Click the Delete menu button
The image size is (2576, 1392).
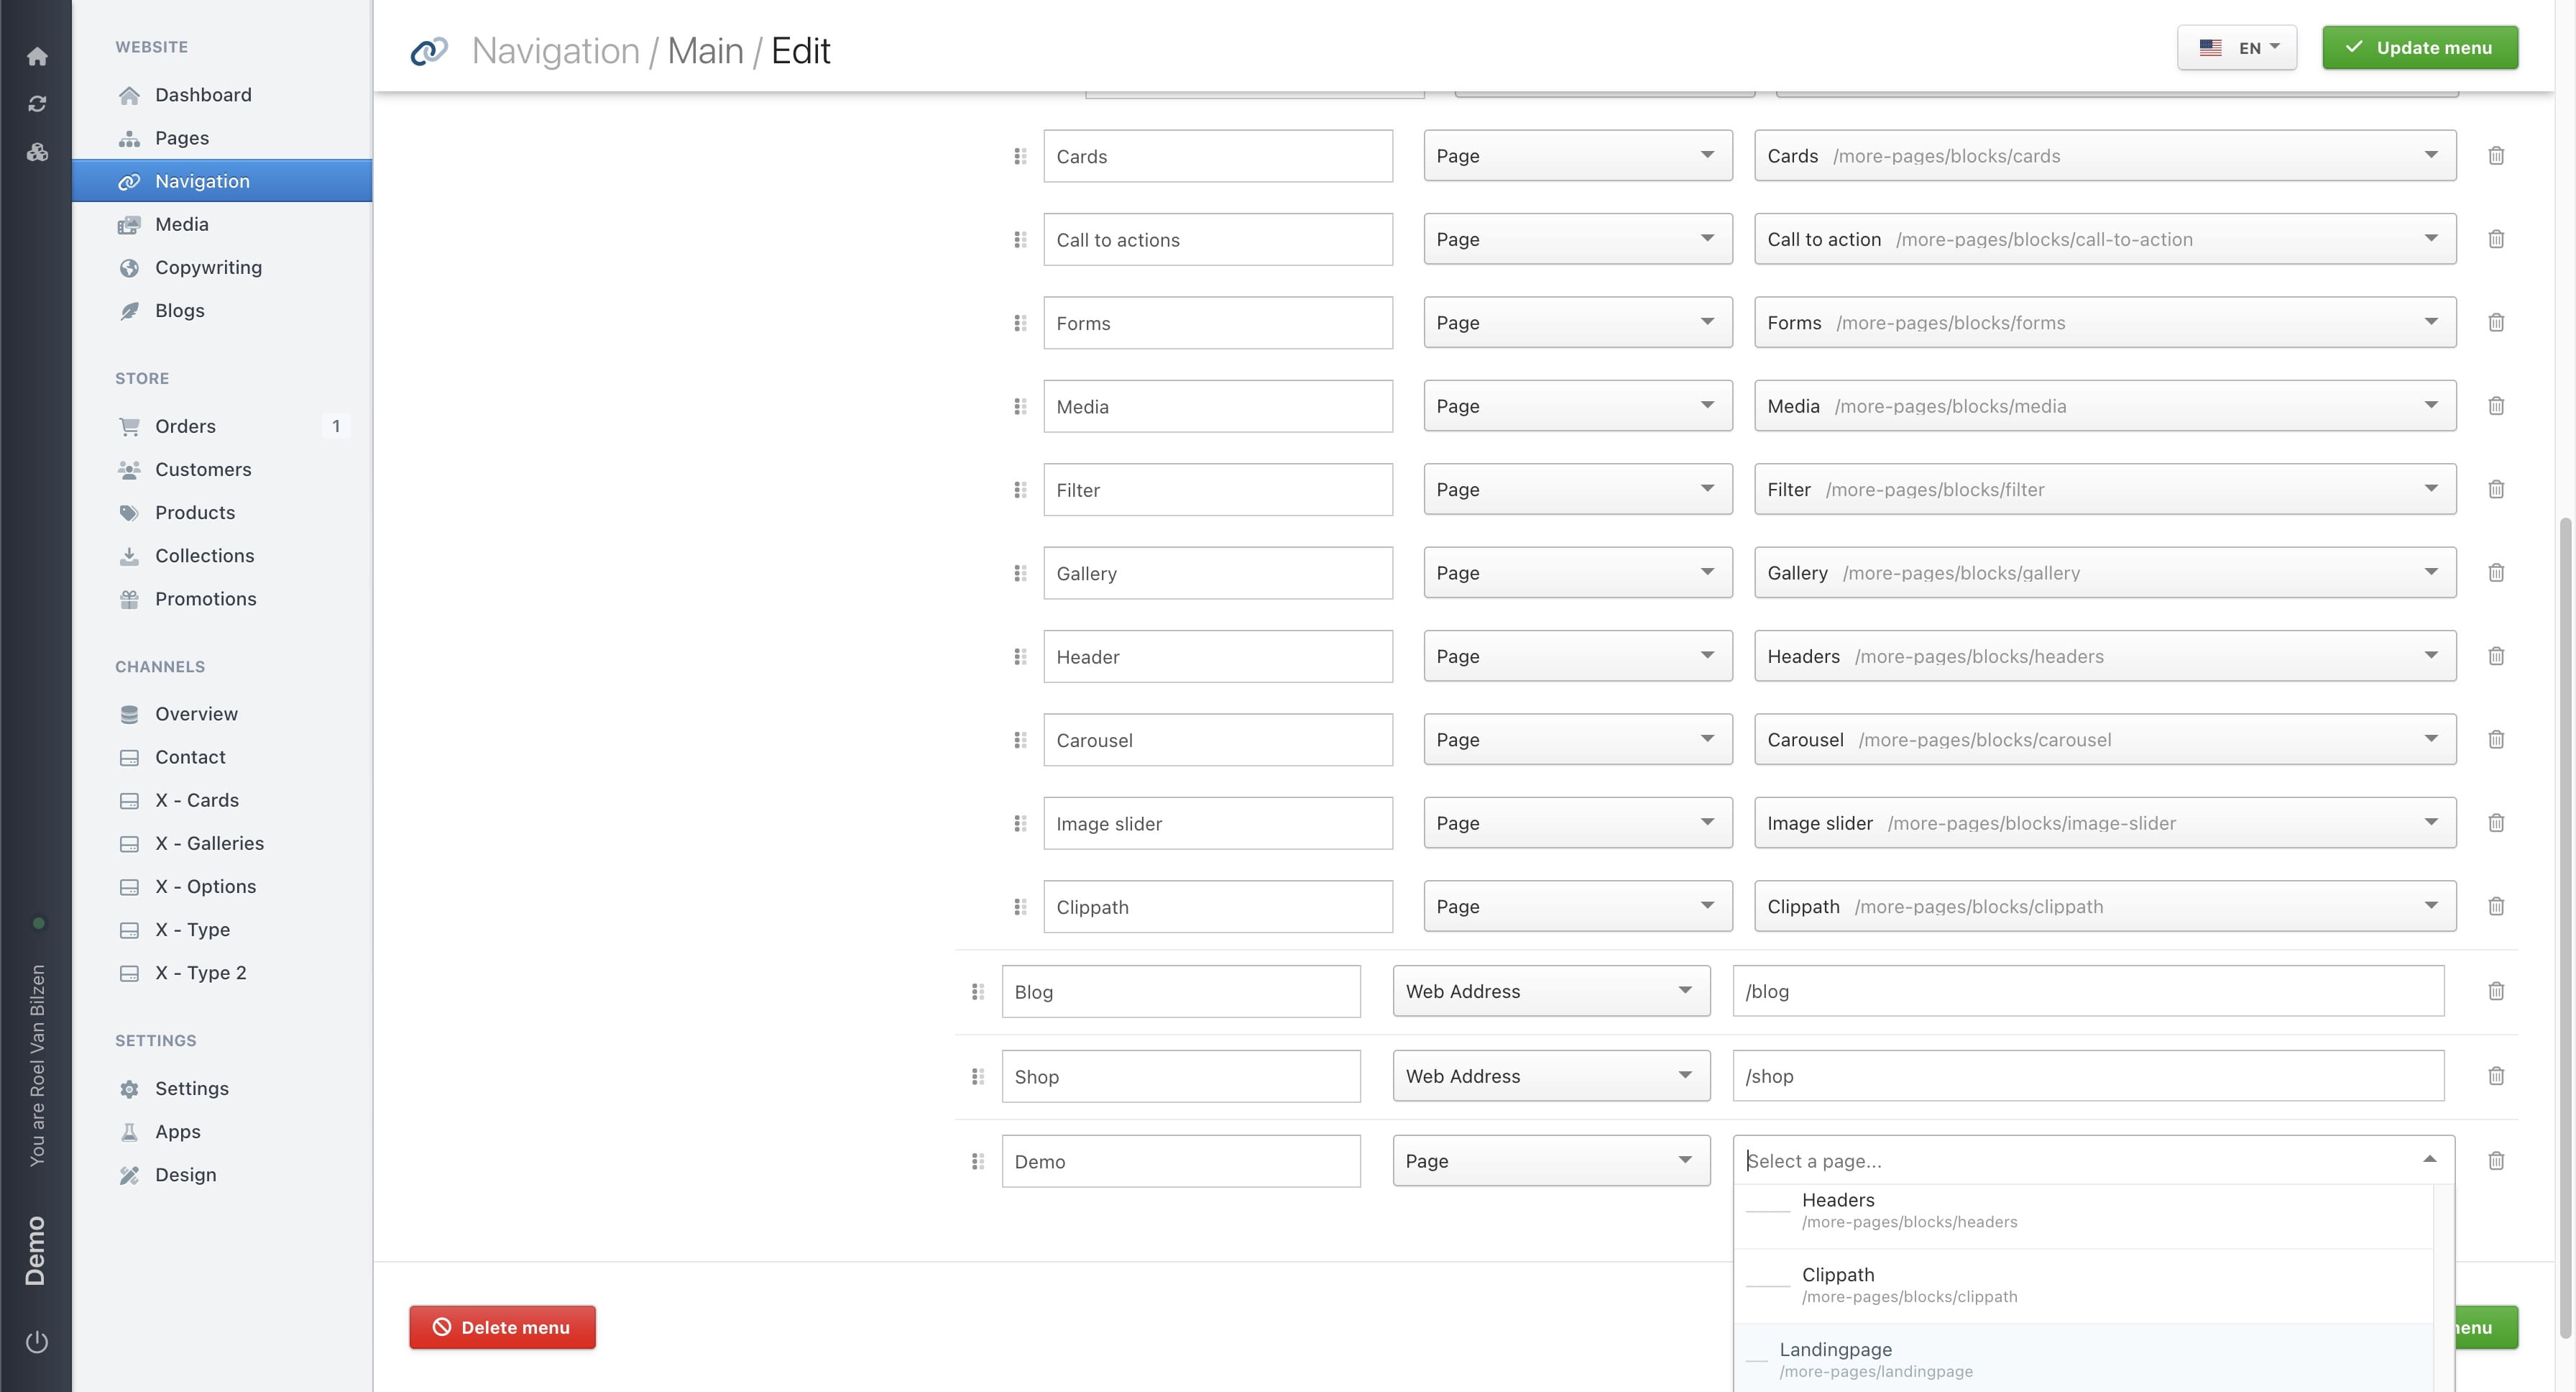tap(502, 1327)
